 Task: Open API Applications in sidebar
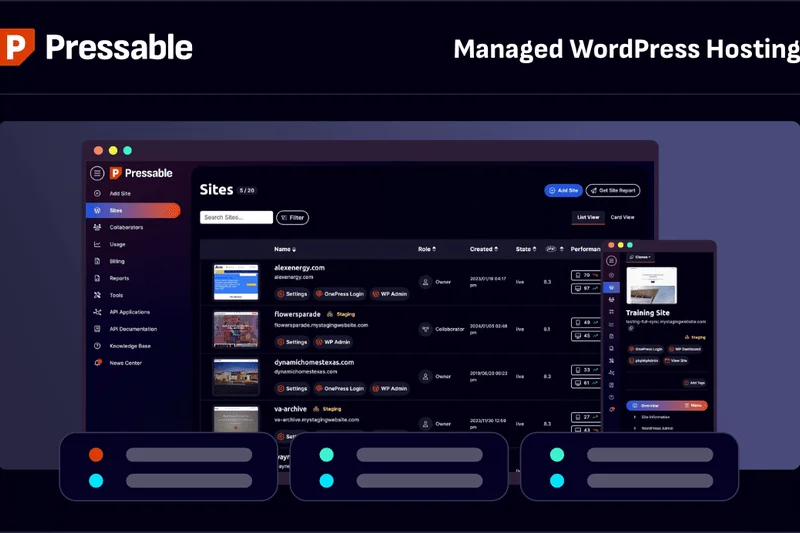(129, 312)
